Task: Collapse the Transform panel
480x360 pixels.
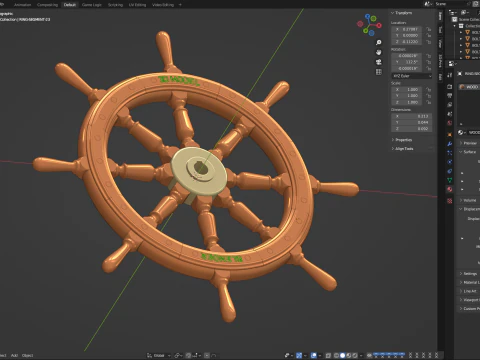Action: (x=401, y=13)
